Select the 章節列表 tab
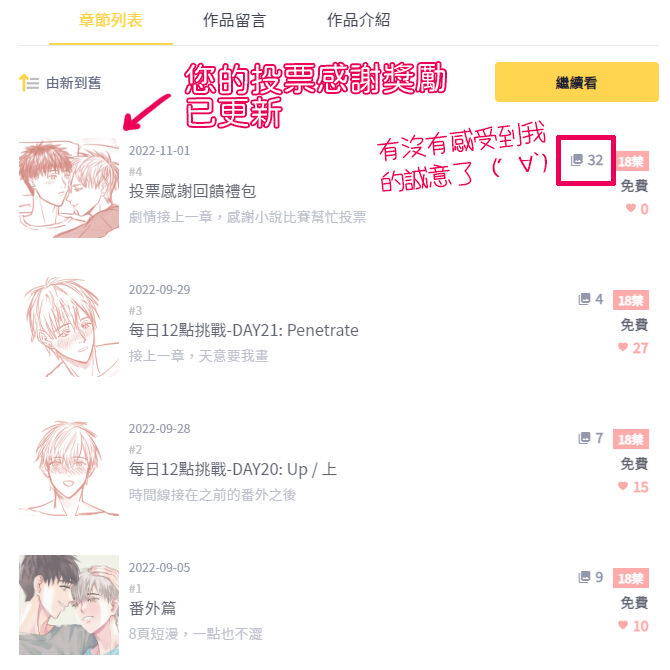Screen dimensions: 670x670 111,20
